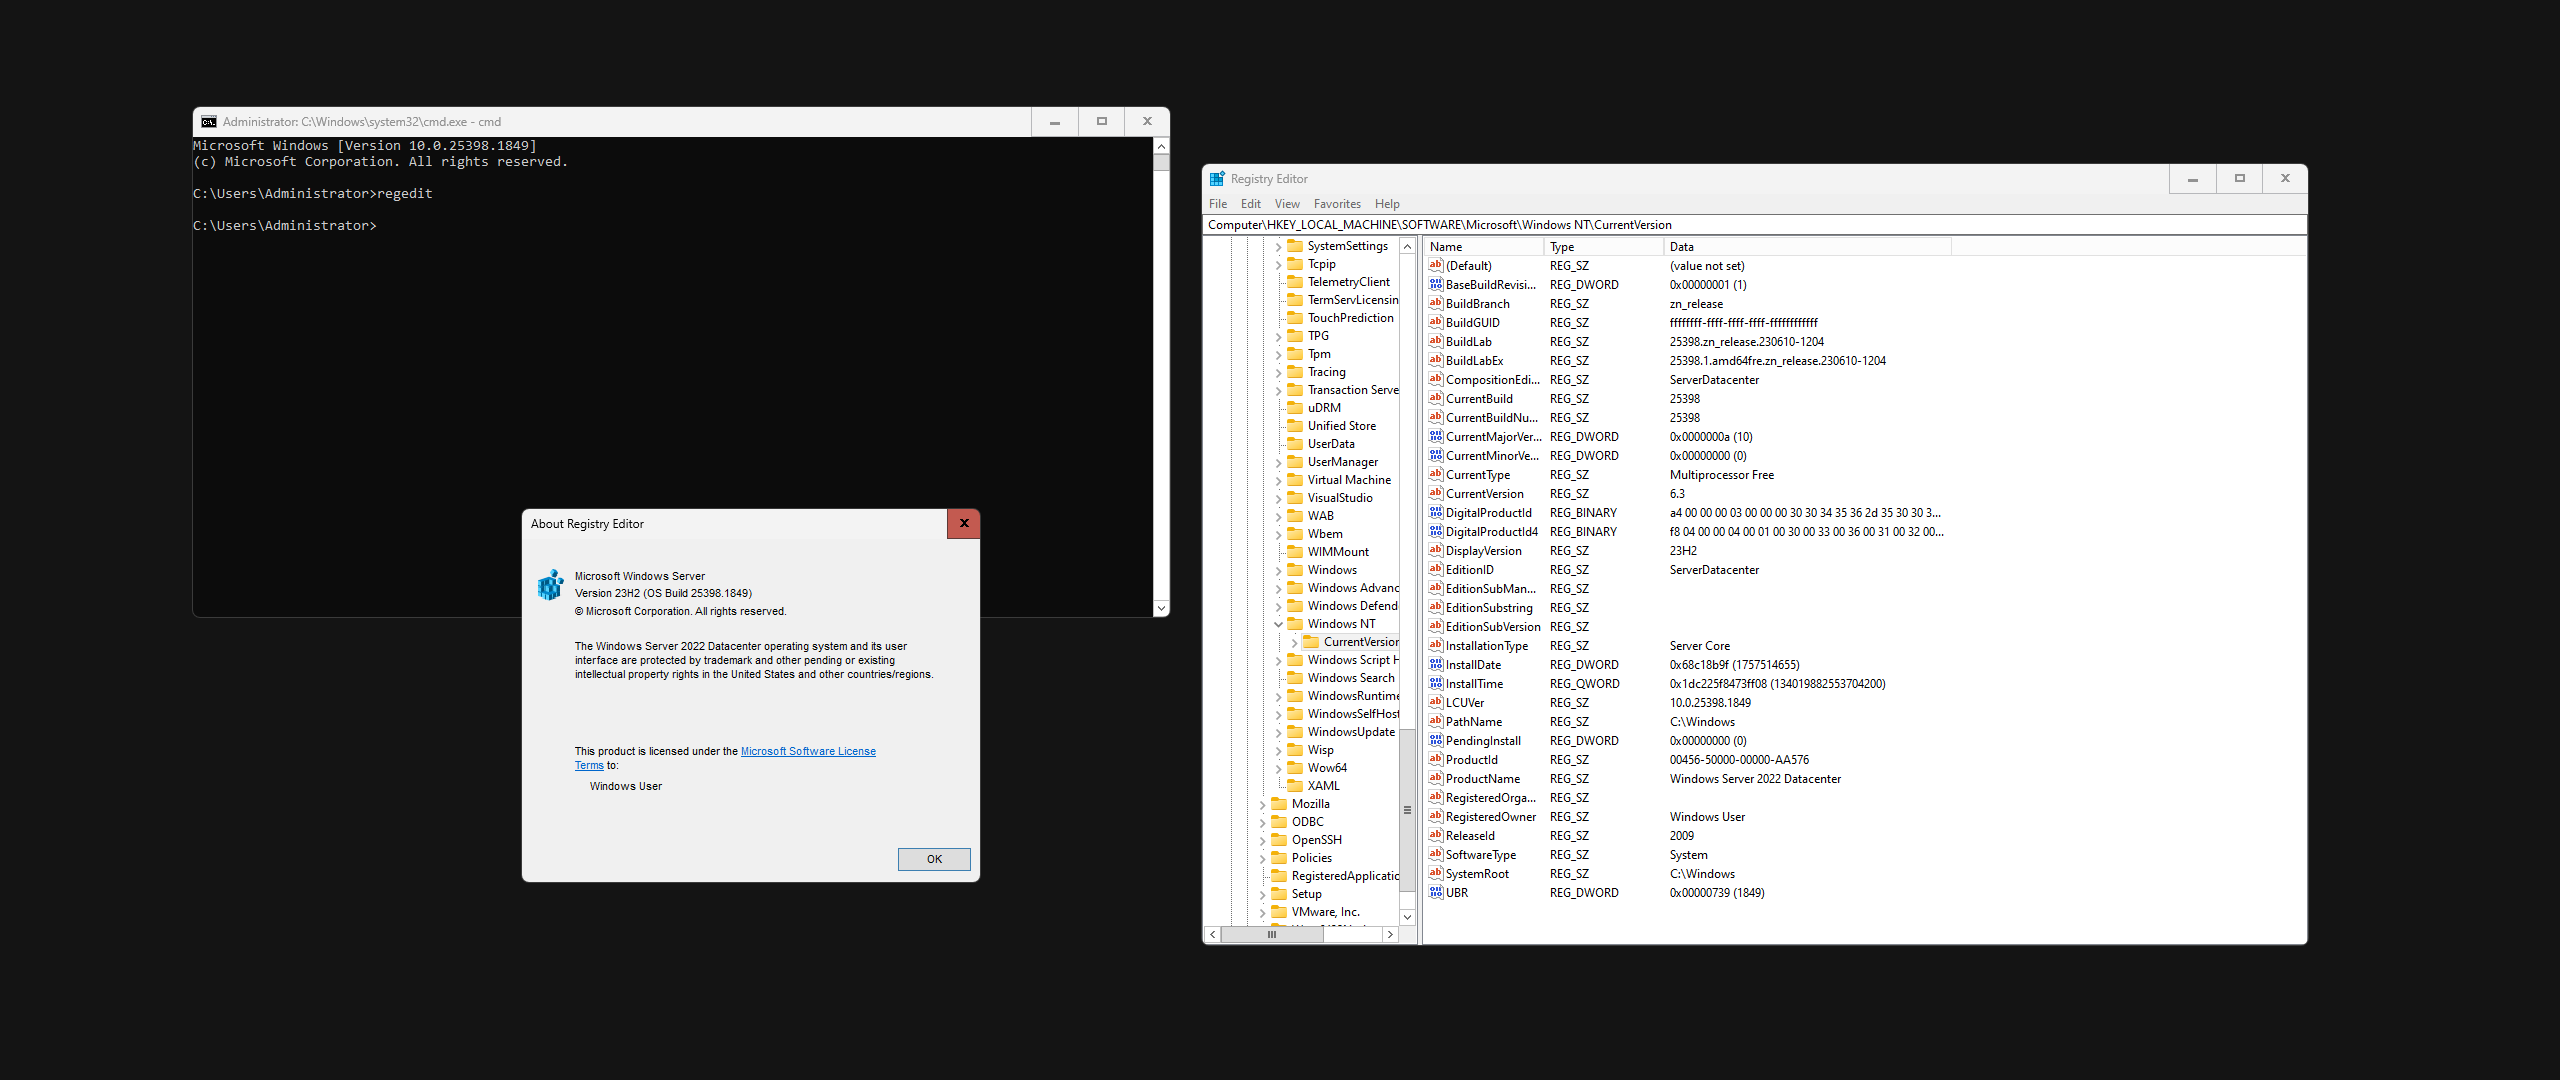Select the BaseBuildRevision DWORD value icon
Screen dimensions: 2560x1080
coord(1436,284)
